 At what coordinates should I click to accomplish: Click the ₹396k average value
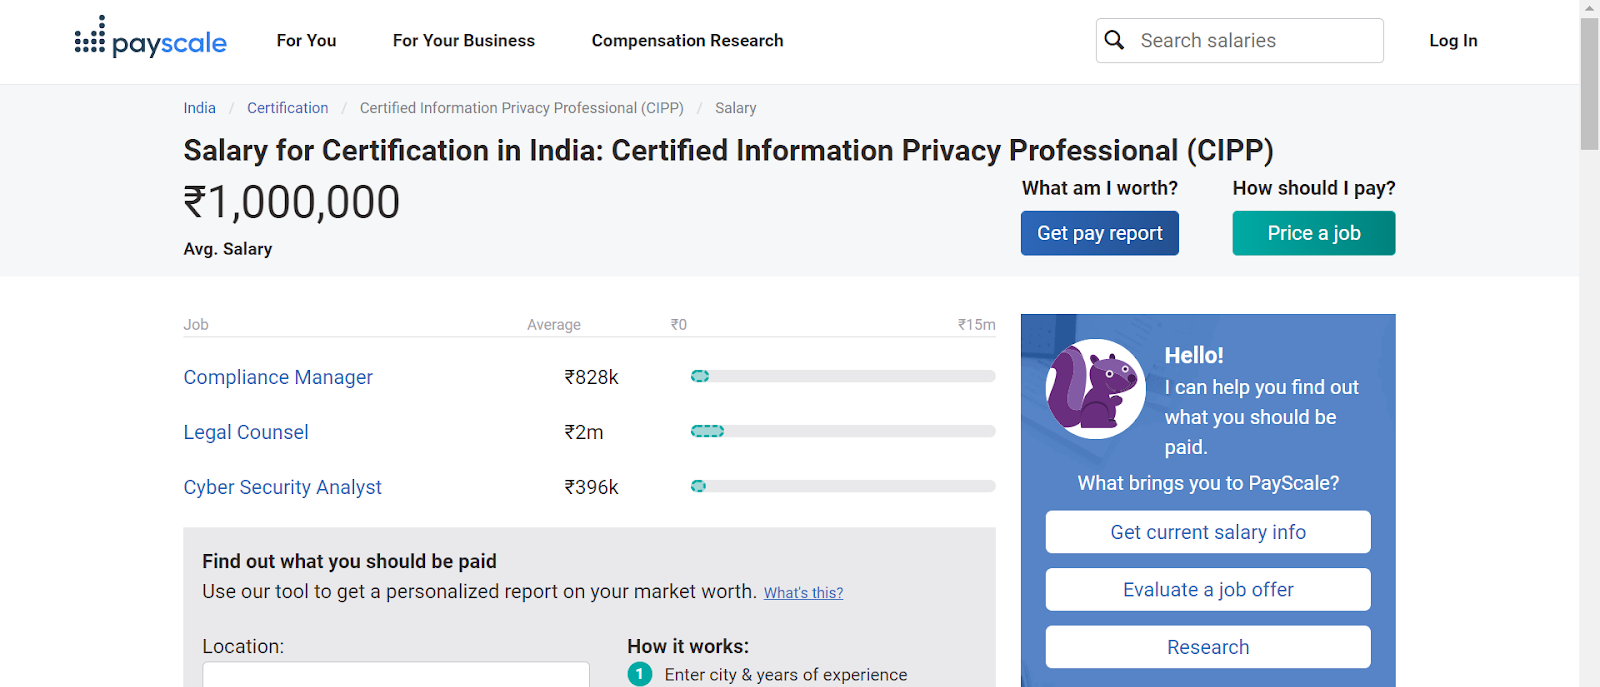tap(591, 487)
